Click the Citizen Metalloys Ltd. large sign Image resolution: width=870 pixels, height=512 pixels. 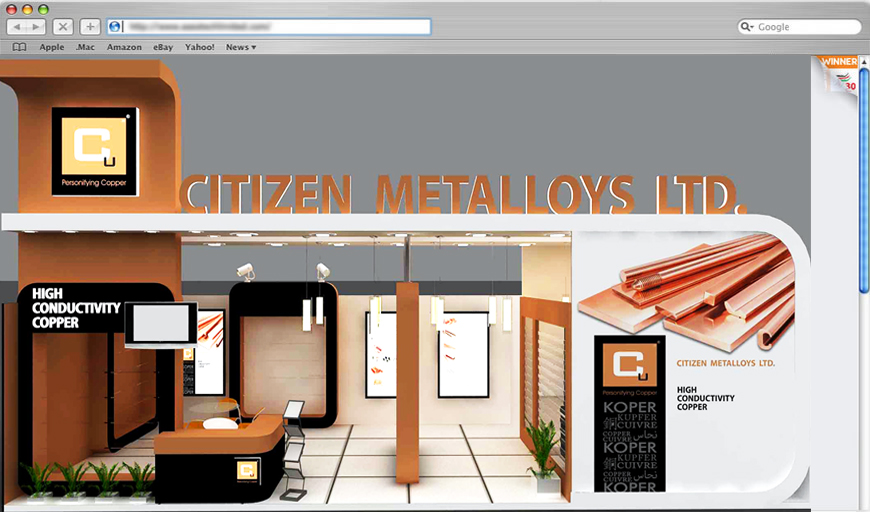click(462, 194)
